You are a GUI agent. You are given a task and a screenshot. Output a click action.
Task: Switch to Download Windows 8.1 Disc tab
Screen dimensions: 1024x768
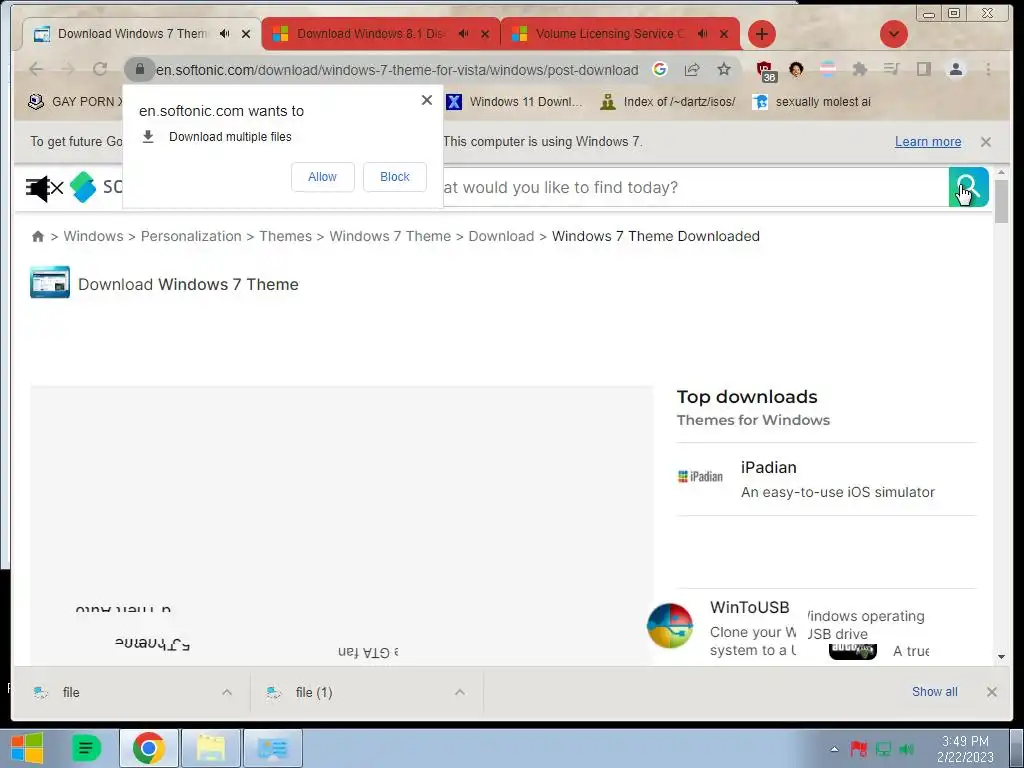pyautogui.click(x=370, y=34)
